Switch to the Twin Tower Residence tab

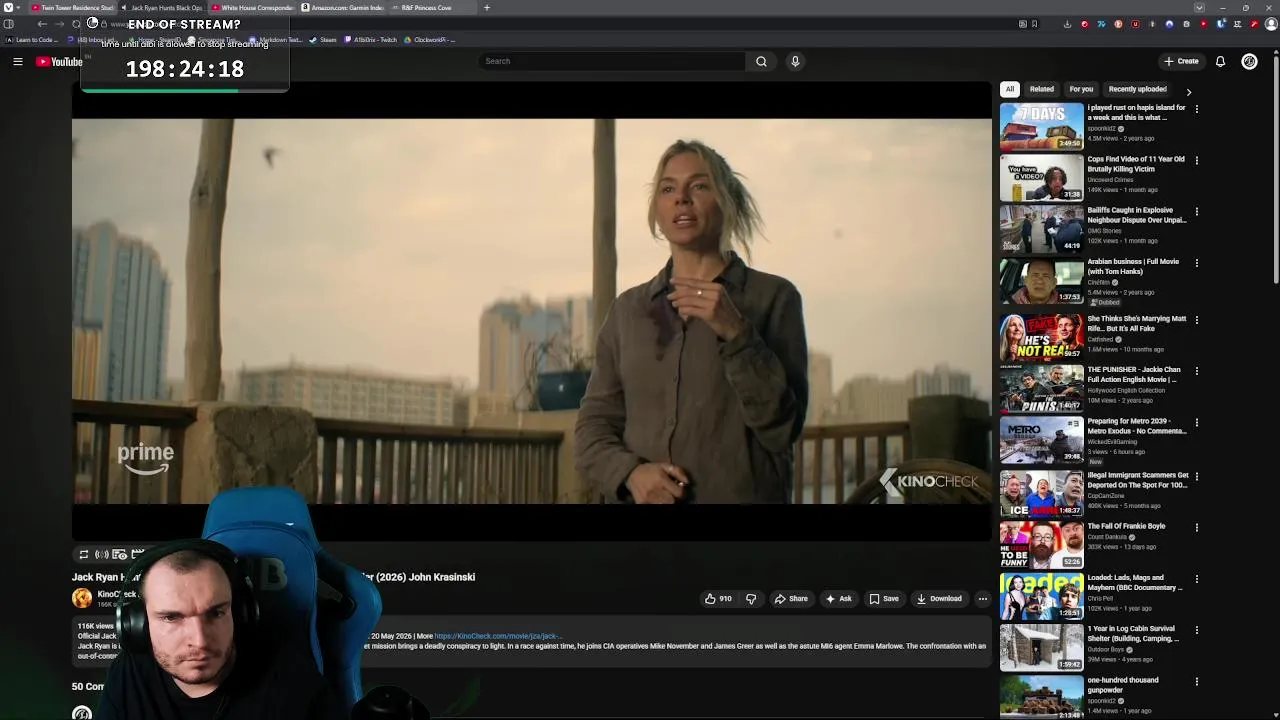coord(72,8)
